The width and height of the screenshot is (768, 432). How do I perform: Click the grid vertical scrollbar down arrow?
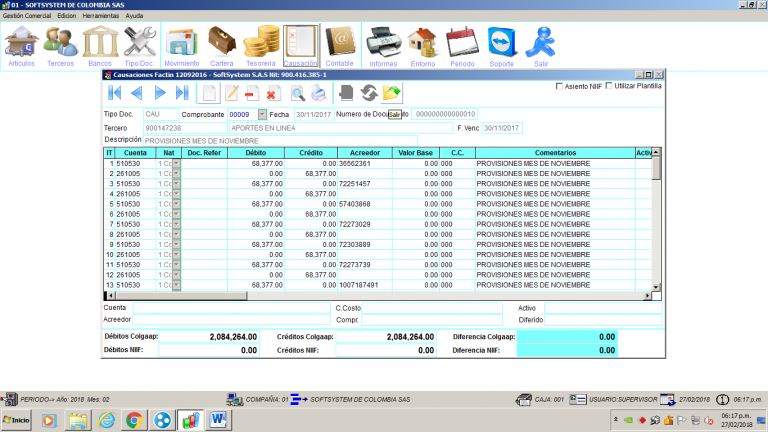656,287
